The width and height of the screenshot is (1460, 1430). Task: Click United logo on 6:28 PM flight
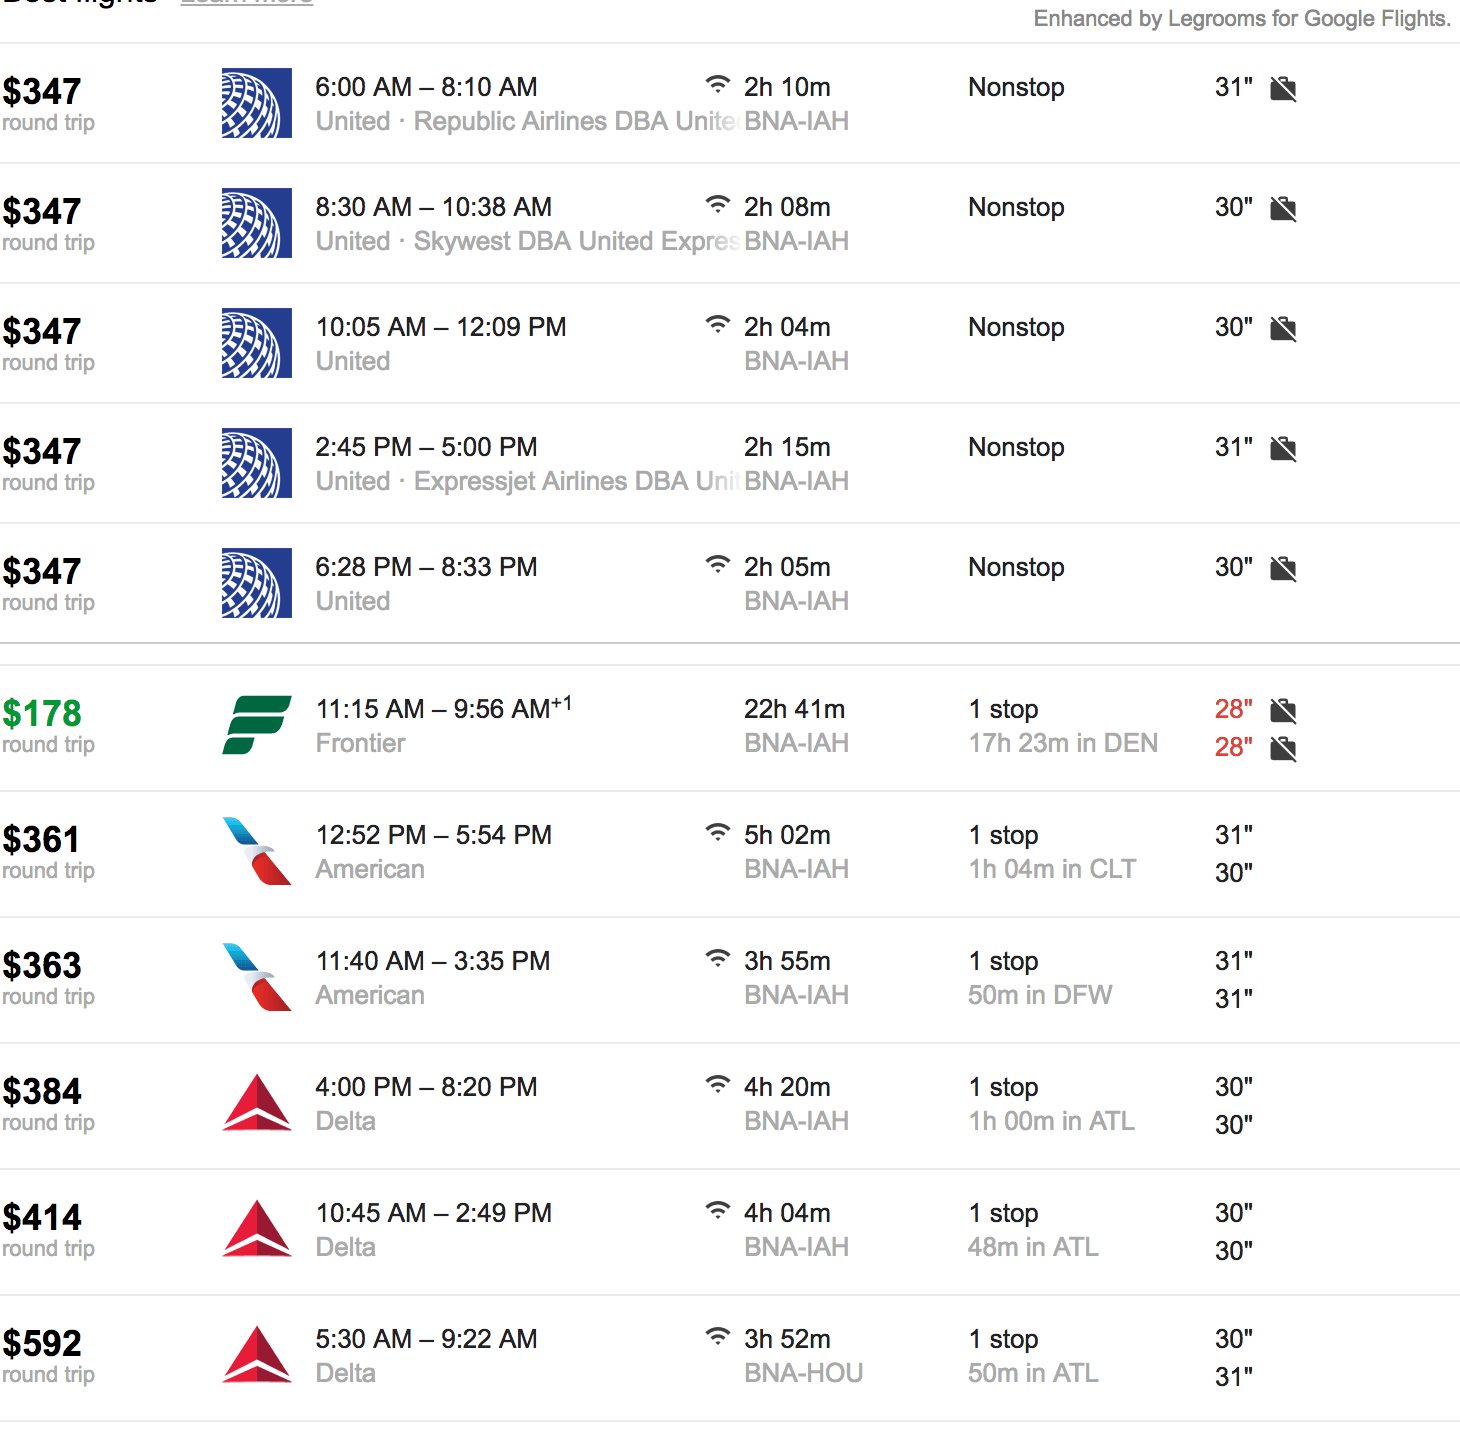click(257, 583)
